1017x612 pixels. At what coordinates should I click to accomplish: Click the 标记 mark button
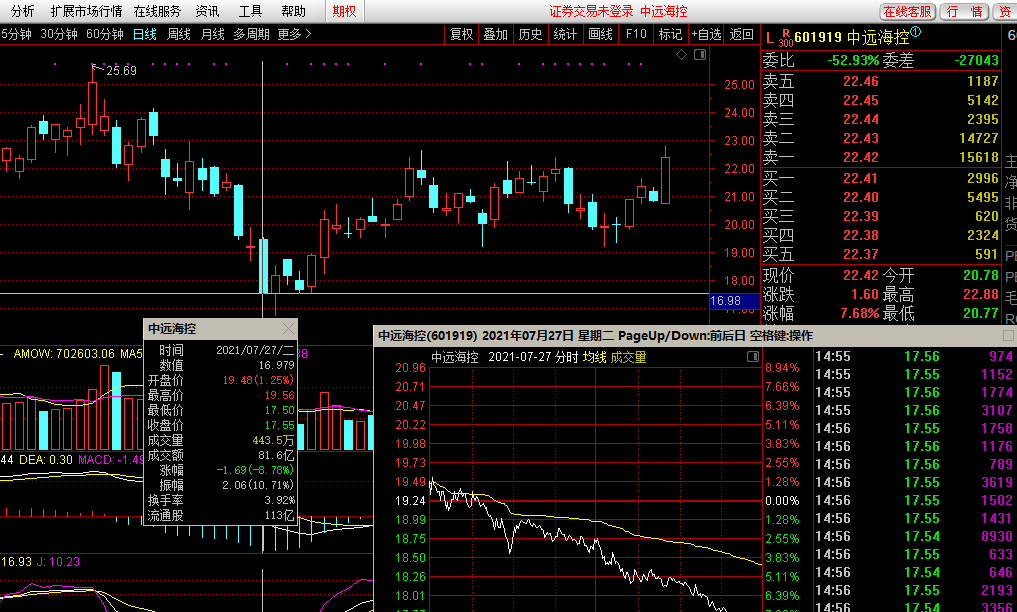pyautogui.click(x=670, y=34)
